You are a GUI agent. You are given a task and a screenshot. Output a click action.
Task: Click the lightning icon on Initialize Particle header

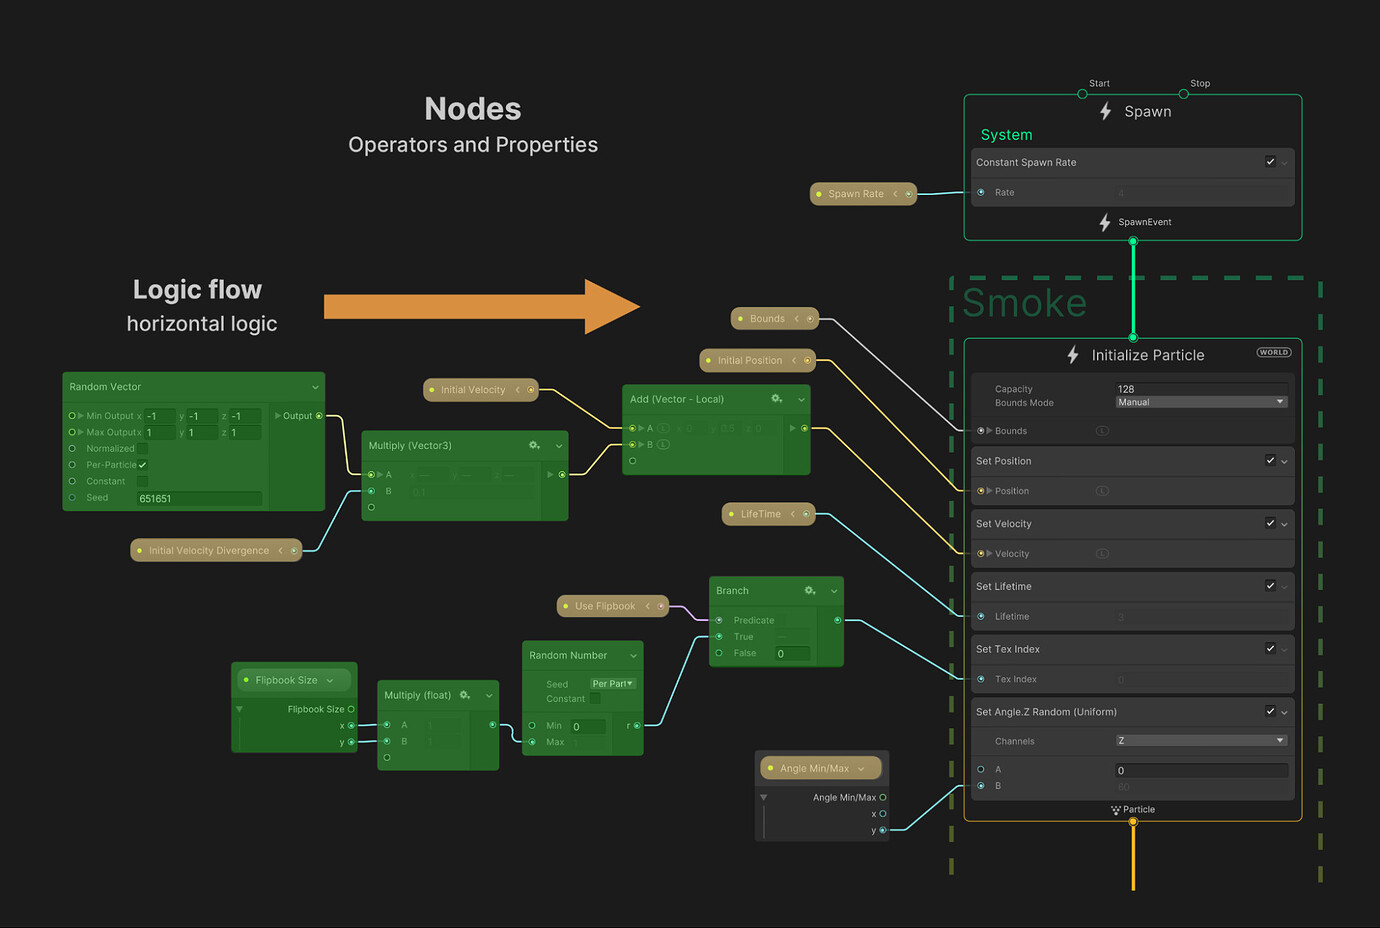1072,354
